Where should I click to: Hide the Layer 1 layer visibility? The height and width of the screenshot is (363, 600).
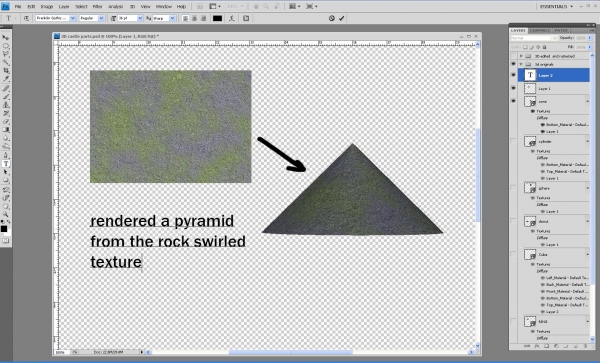(514, 88)
